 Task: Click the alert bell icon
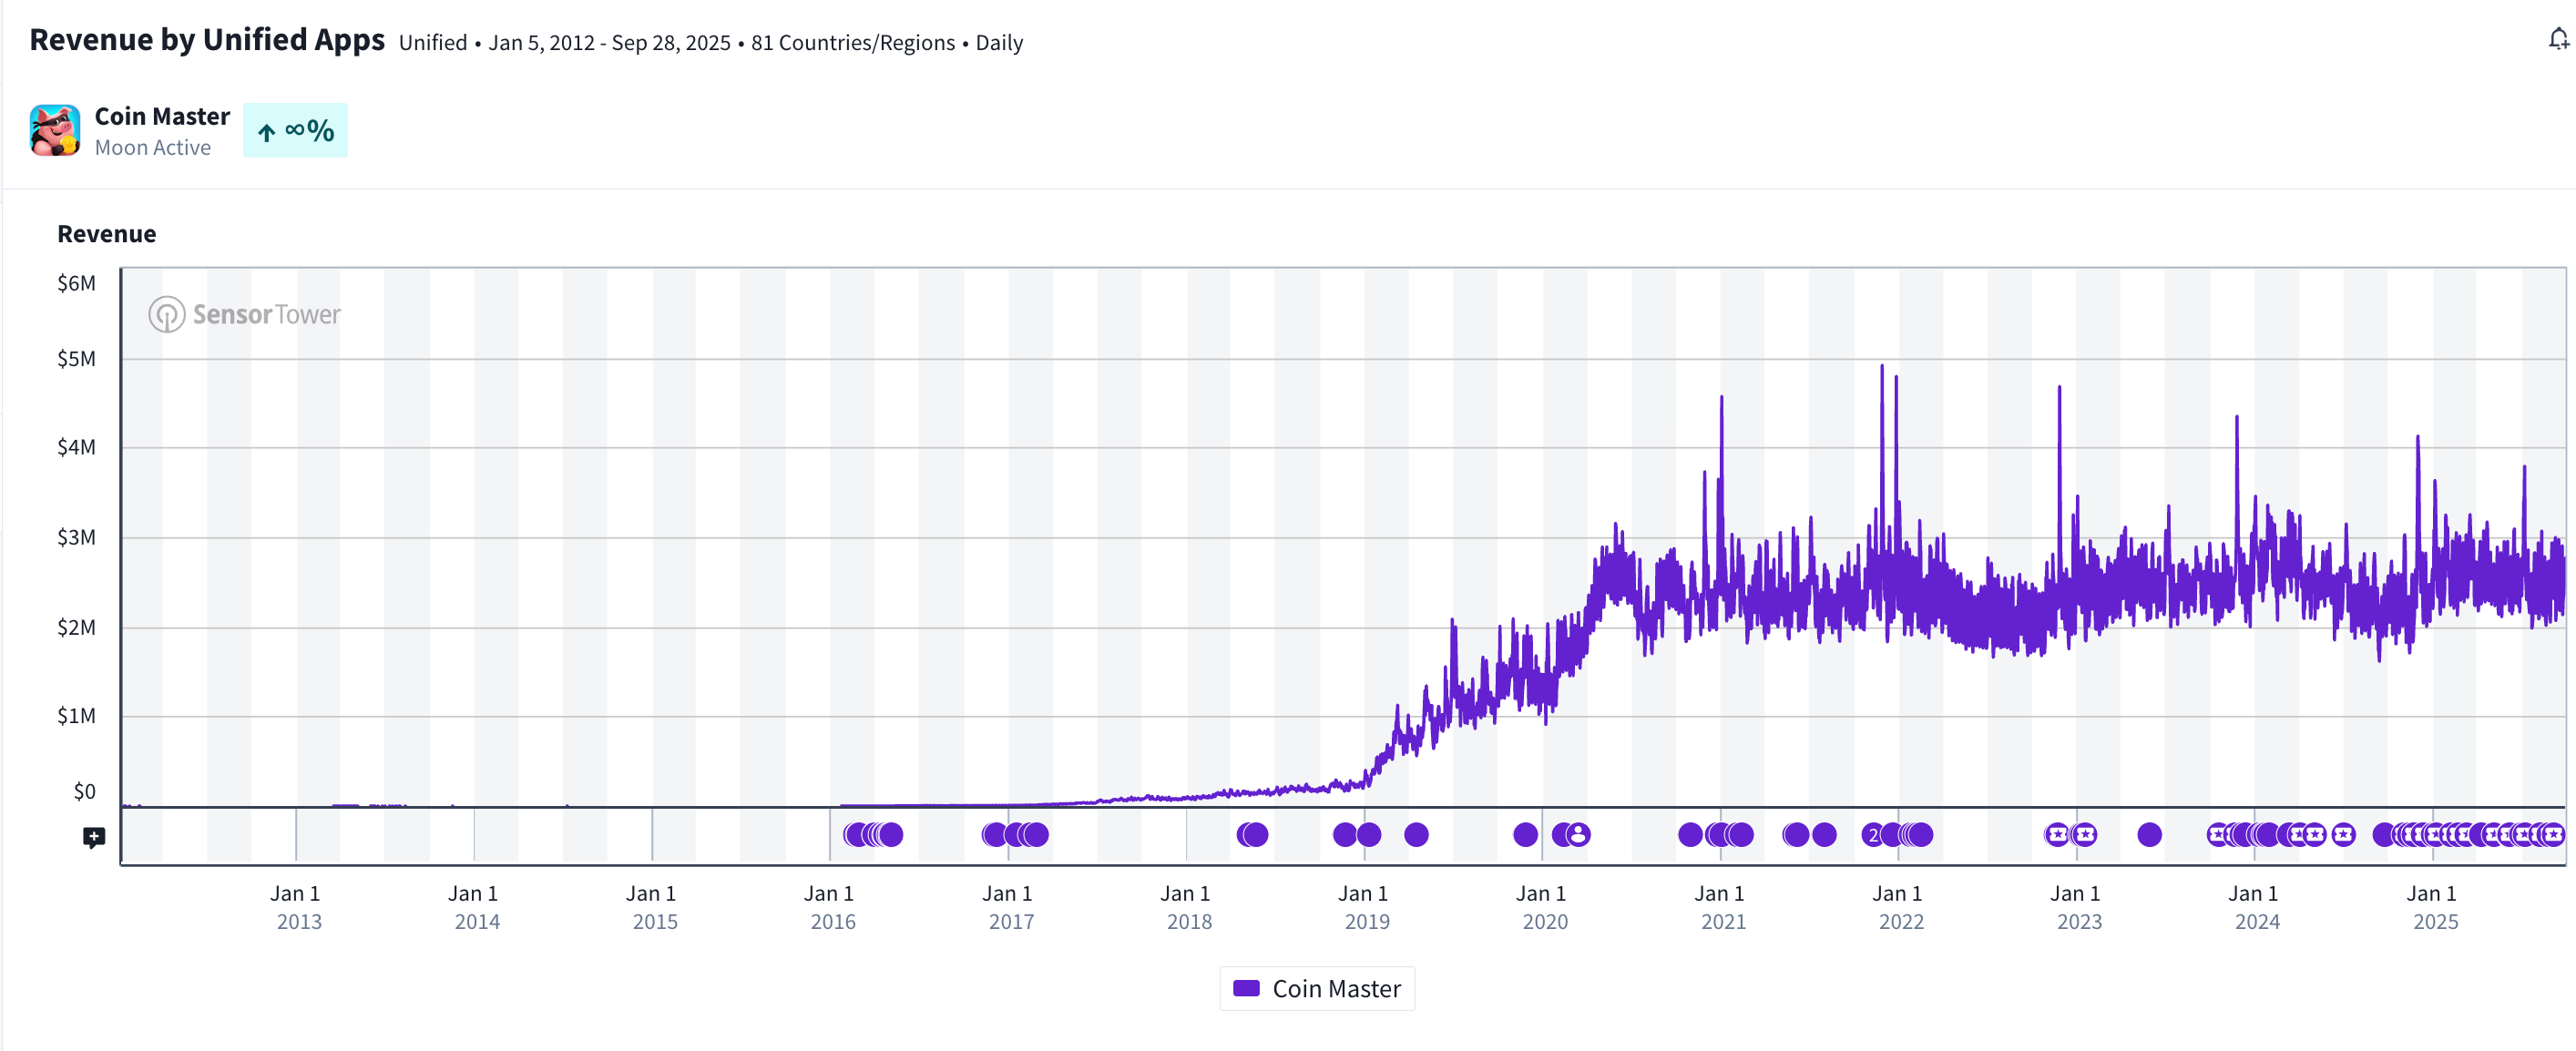[2557, 39]
